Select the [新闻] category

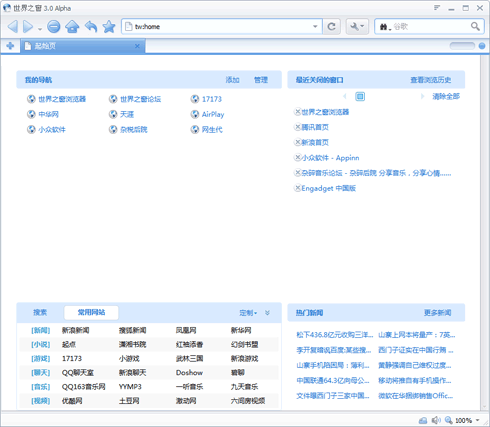point(41,330)
